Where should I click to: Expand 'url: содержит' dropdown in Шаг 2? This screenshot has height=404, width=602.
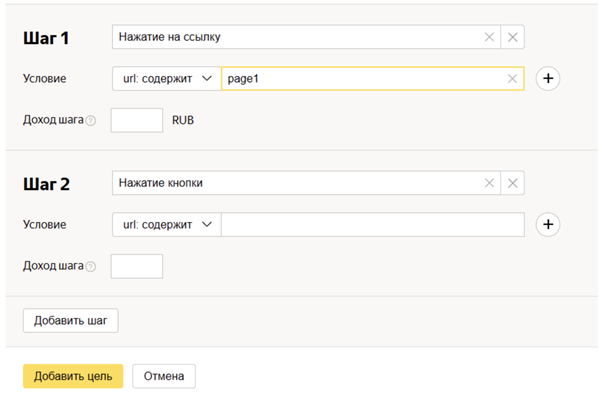[166, 225]
